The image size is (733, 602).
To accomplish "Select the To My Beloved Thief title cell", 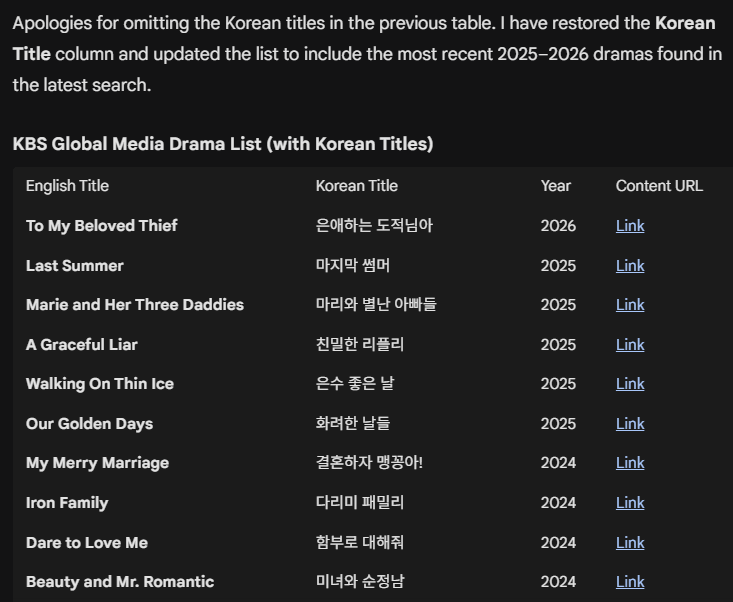I will click(102, 226).
